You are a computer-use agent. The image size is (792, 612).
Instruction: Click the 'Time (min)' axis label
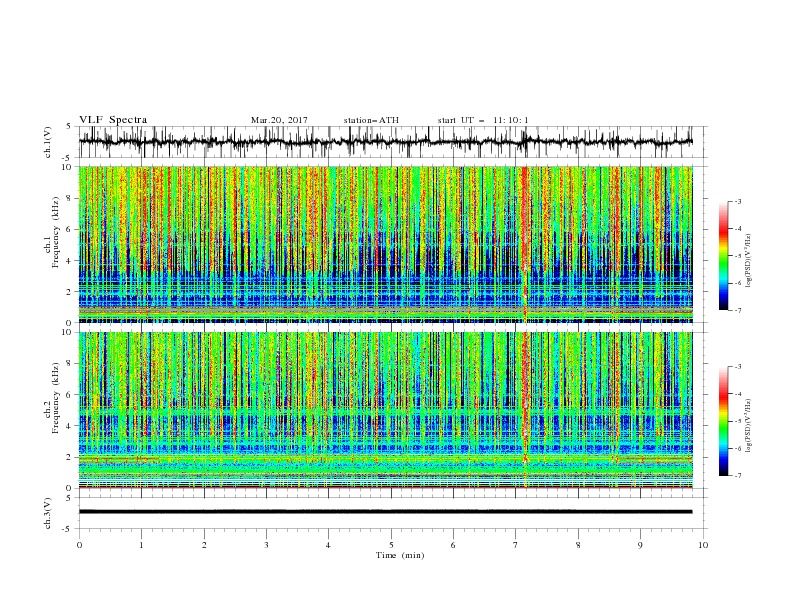click(x=400, y=555)
